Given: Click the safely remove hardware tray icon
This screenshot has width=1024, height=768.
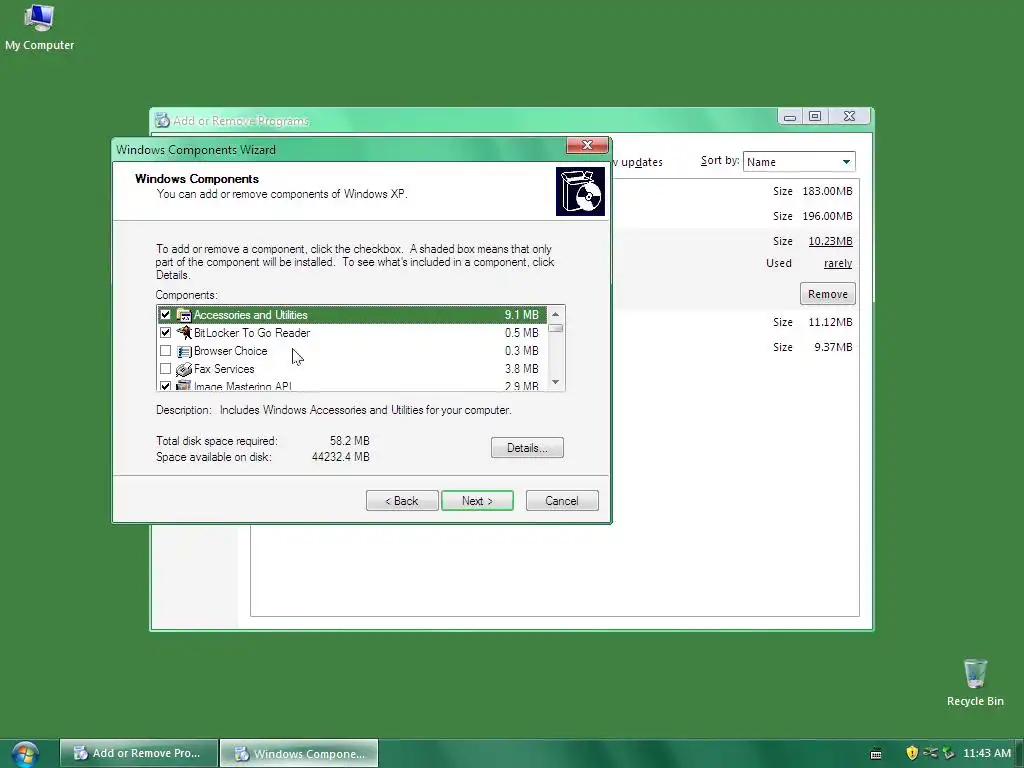Looking at the screenshot, I should (948, 753).
